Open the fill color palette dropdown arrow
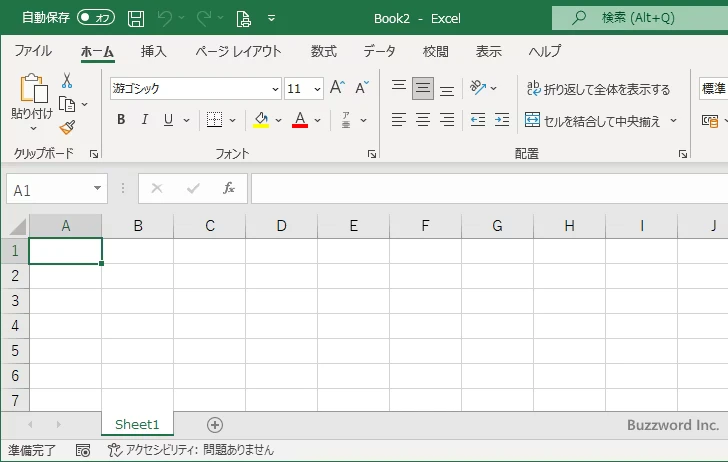 coord(278,120)
